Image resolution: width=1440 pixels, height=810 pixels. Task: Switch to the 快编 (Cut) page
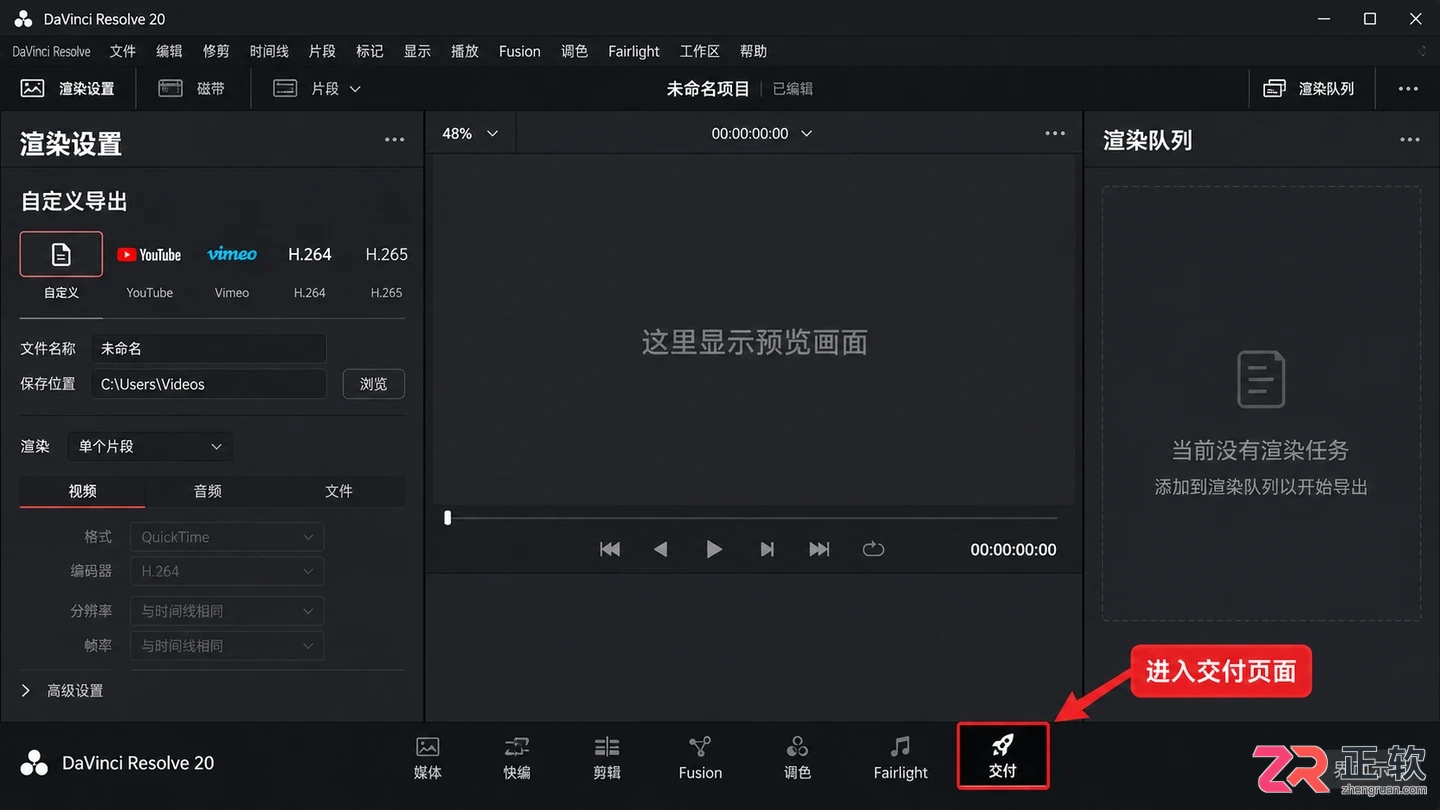click(x=517, y=758)
